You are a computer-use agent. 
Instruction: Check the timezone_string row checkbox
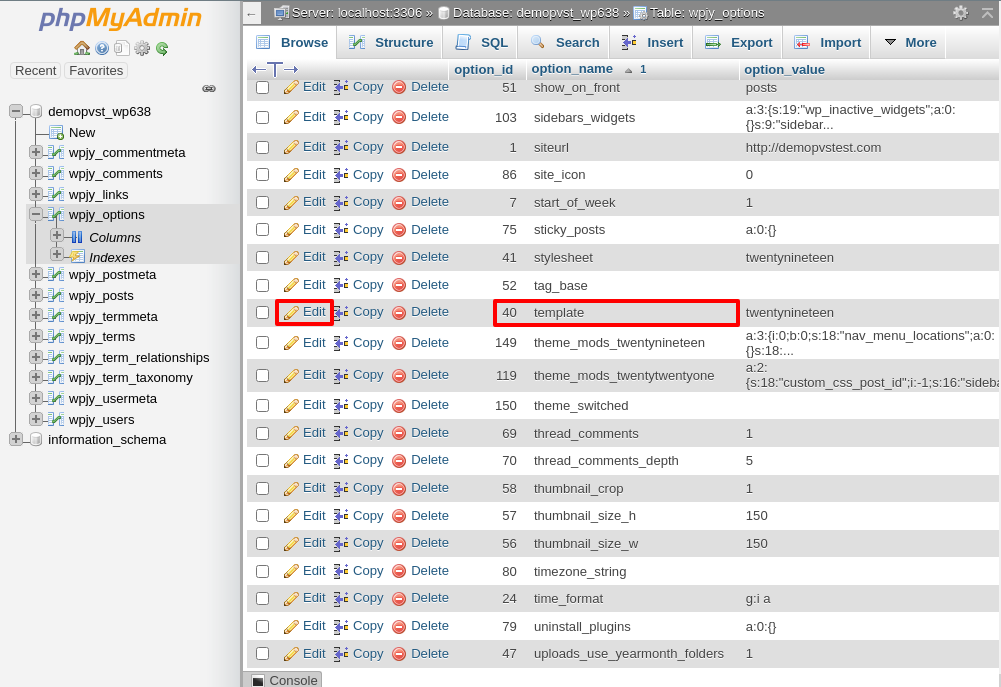click(x=262, y=571)
